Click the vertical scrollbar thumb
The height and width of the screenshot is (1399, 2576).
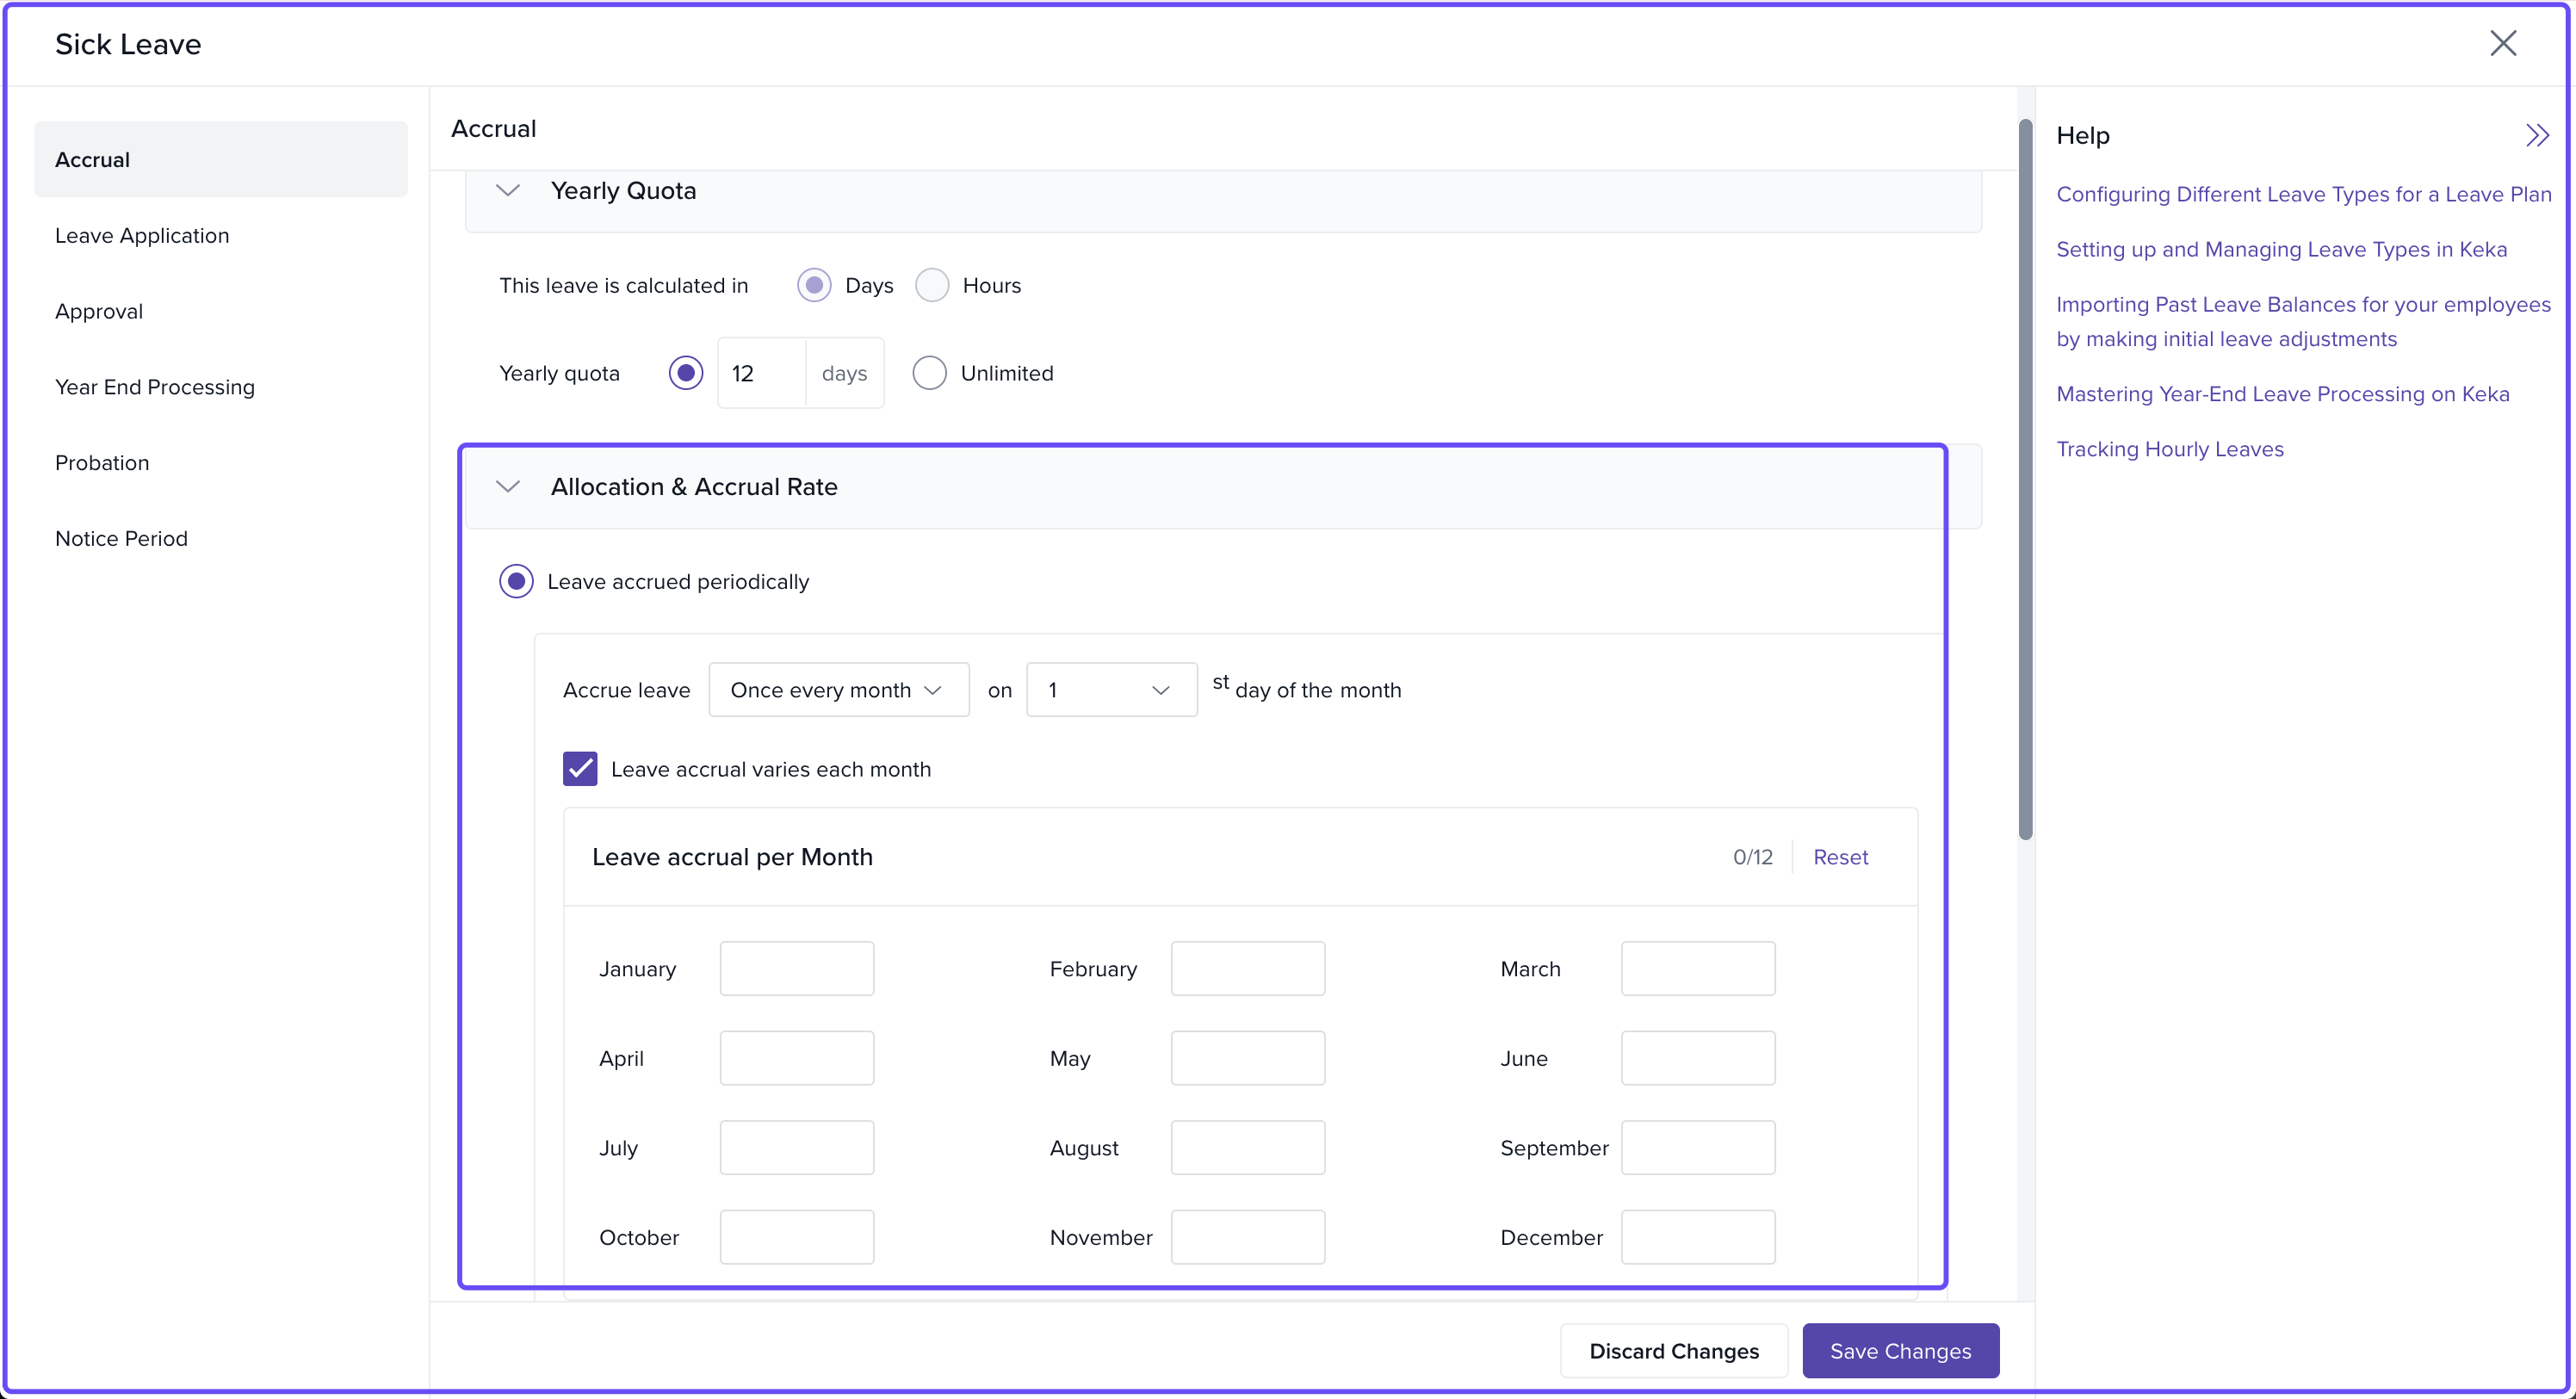pyautogui.click(x=2025, y=480)
